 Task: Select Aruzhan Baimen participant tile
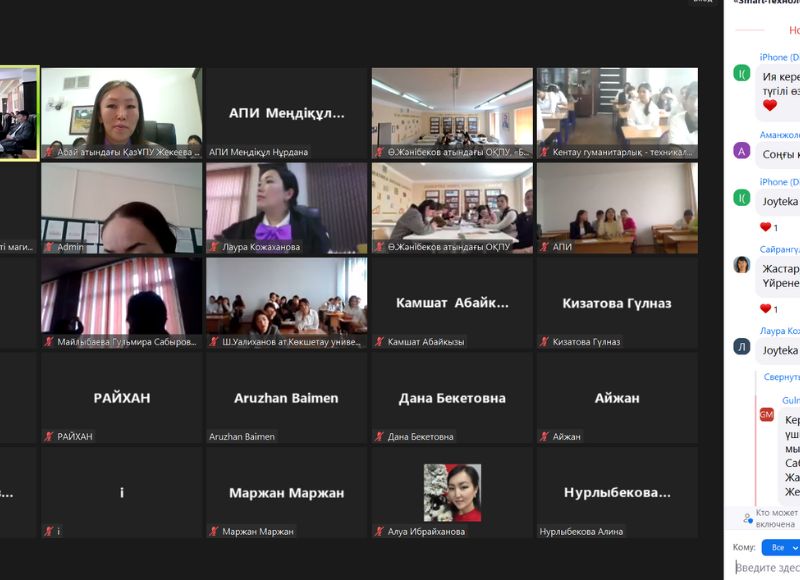[286, 398]
